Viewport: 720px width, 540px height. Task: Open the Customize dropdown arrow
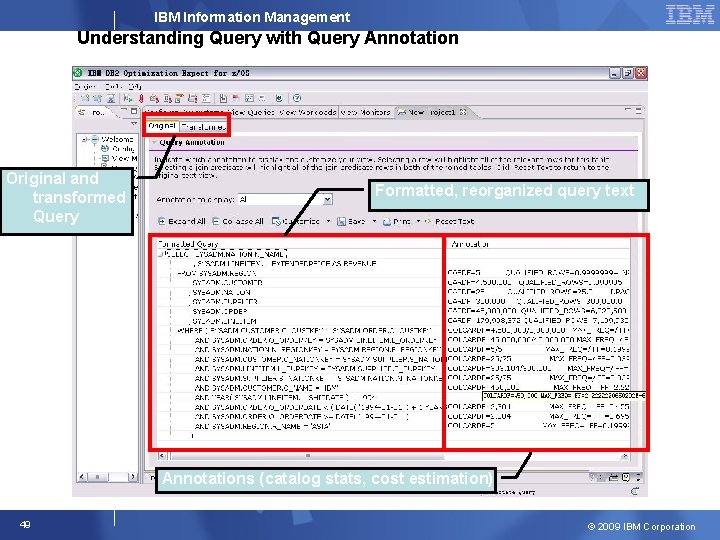(x=328, y=221)
